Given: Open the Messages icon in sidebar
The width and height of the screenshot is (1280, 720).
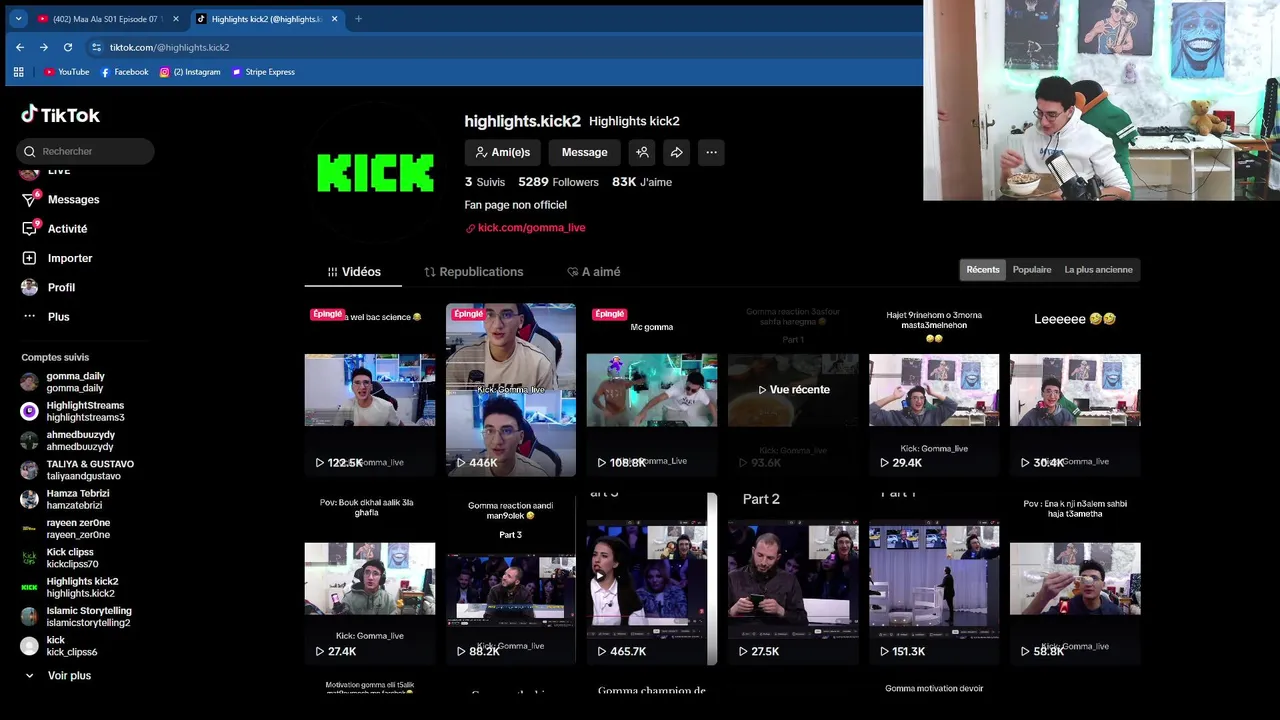Looking at the screenshot, I should pyautogui.click(x=29, y=200).
